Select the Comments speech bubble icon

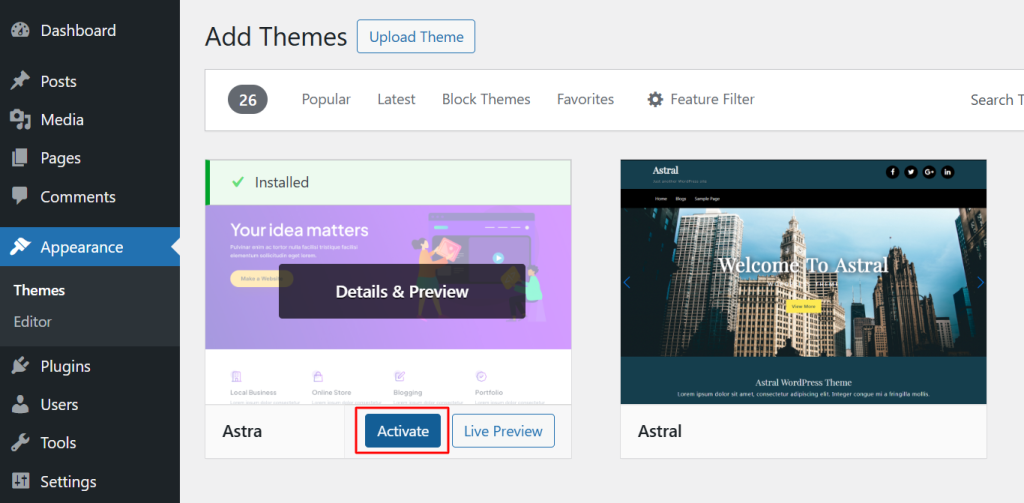coord(20,197)
